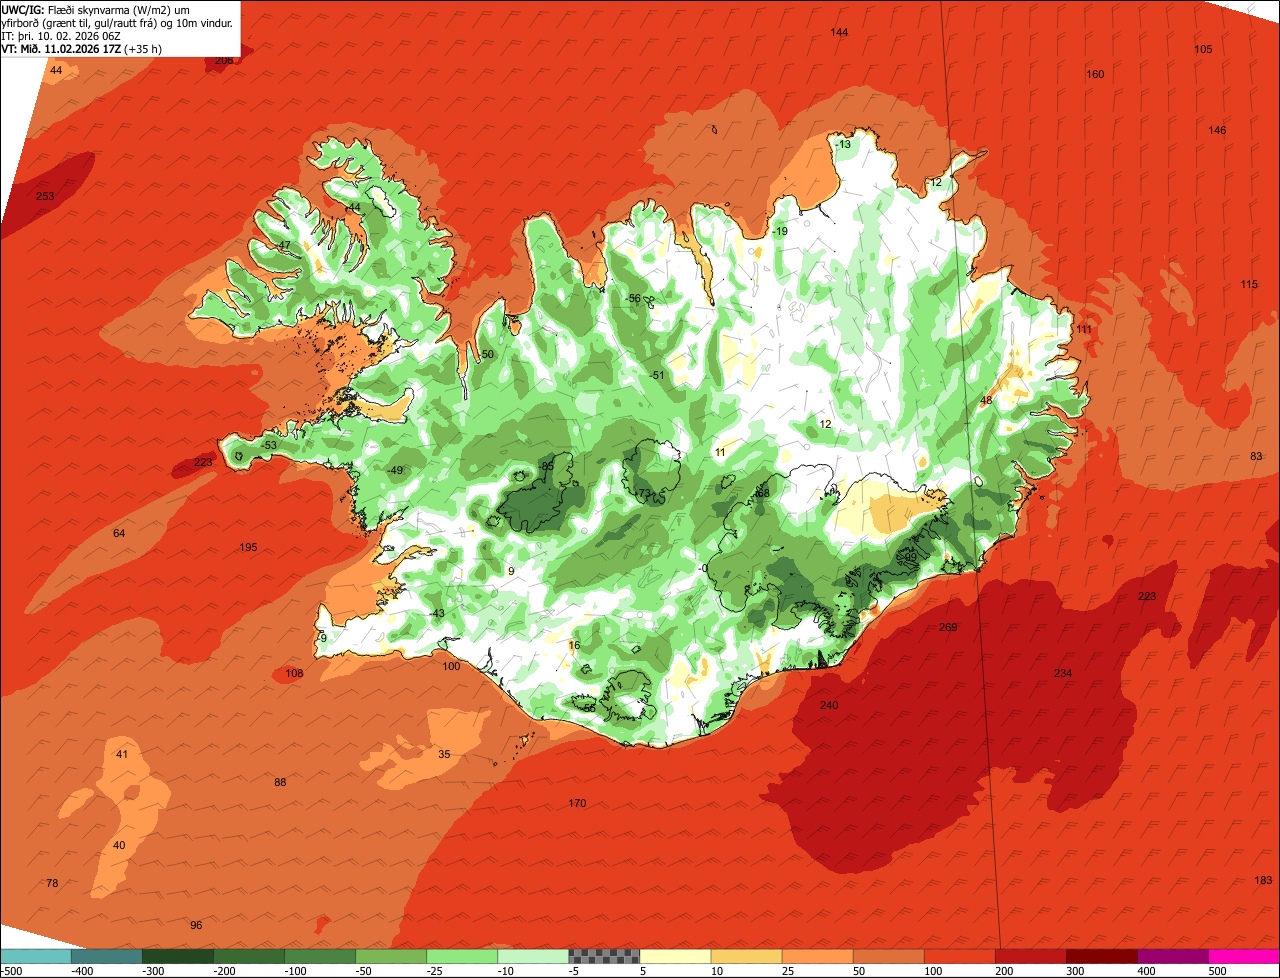1280x978 pixels.
Task: Click the '500' legend tick label
Action: (1217, 971)
